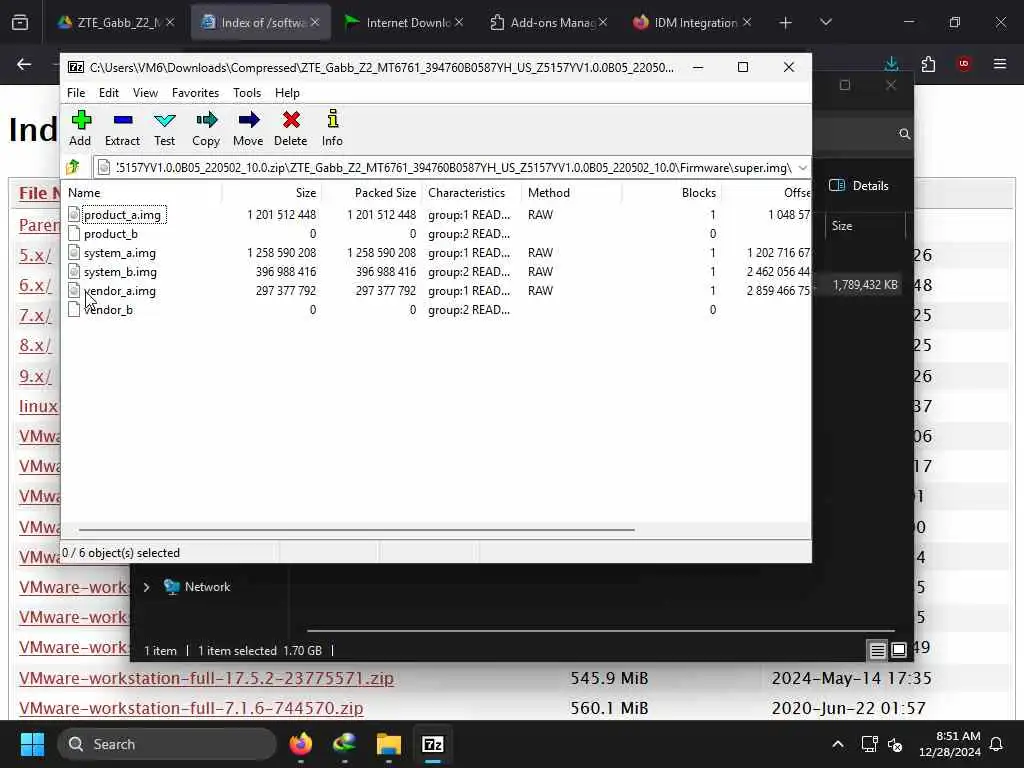Click the Extract toolbar icon
Viewport: 1024px width, 768px height.
(x=122, y=128)
